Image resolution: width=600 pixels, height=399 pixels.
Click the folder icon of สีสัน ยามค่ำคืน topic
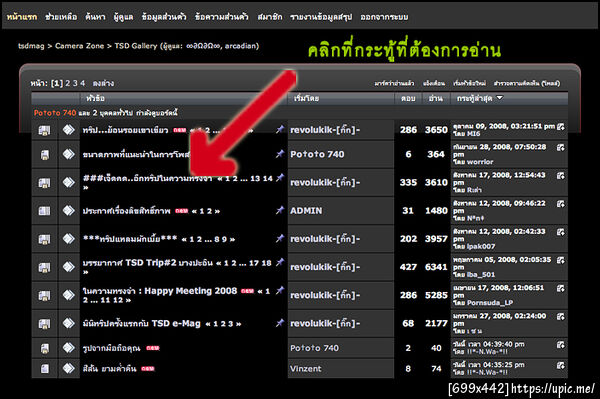[x=44, y=369]
